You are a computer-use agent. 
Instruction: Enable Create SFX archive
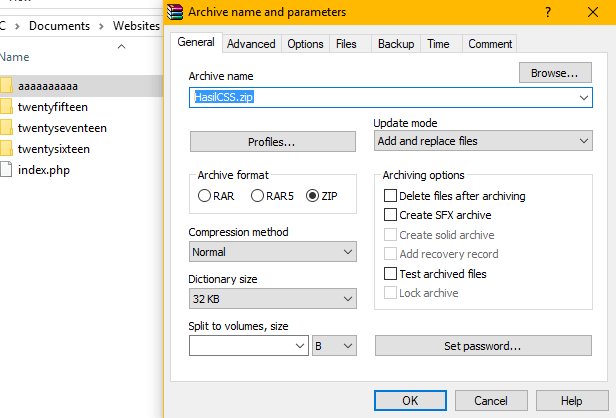390,214
